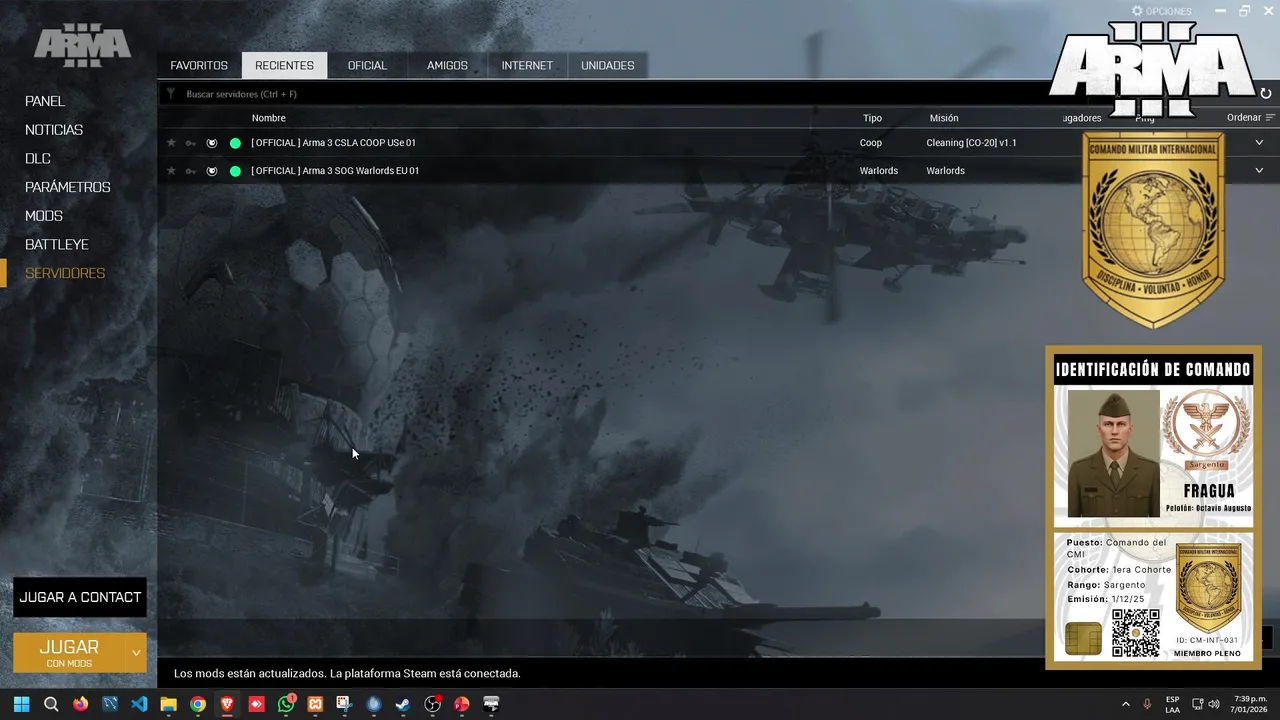This screenshot has height=720, width=1280.
Task: Switch to the Unidades tab
Action: pyautogui.click(x=608, y=65)
